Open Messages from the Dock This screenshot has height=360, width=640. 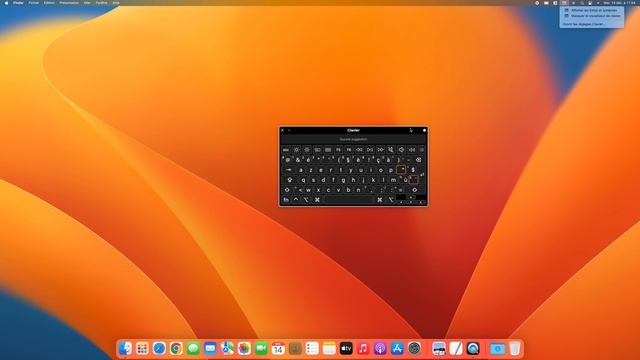(193, 348)
